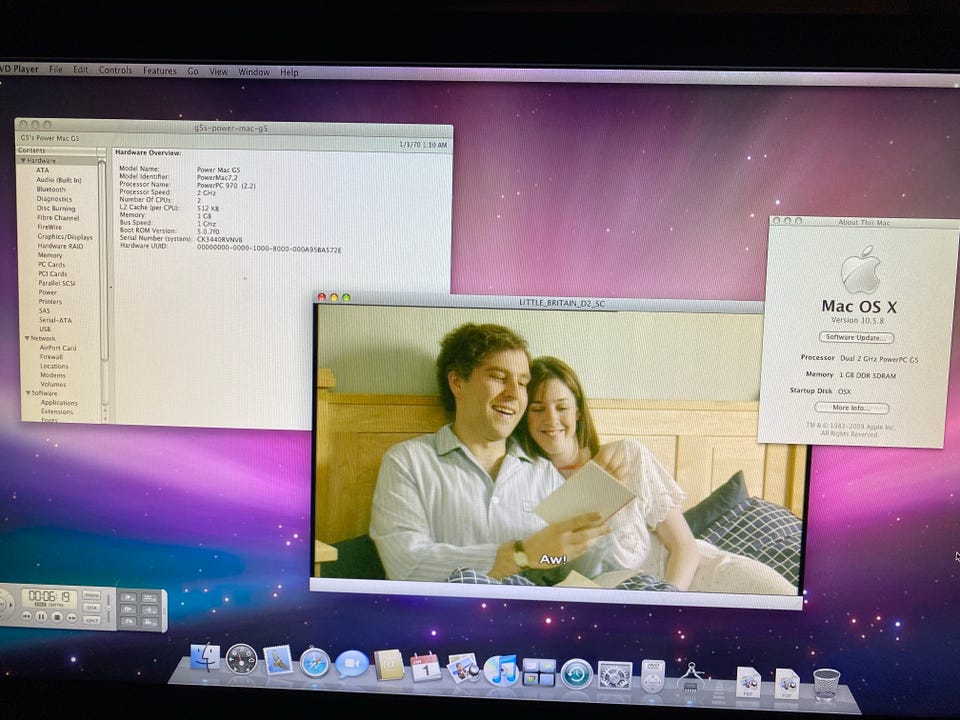The image size is (960, 720).
Task: Collapse the Software section in System Profiler
Action: coord(28,393)
